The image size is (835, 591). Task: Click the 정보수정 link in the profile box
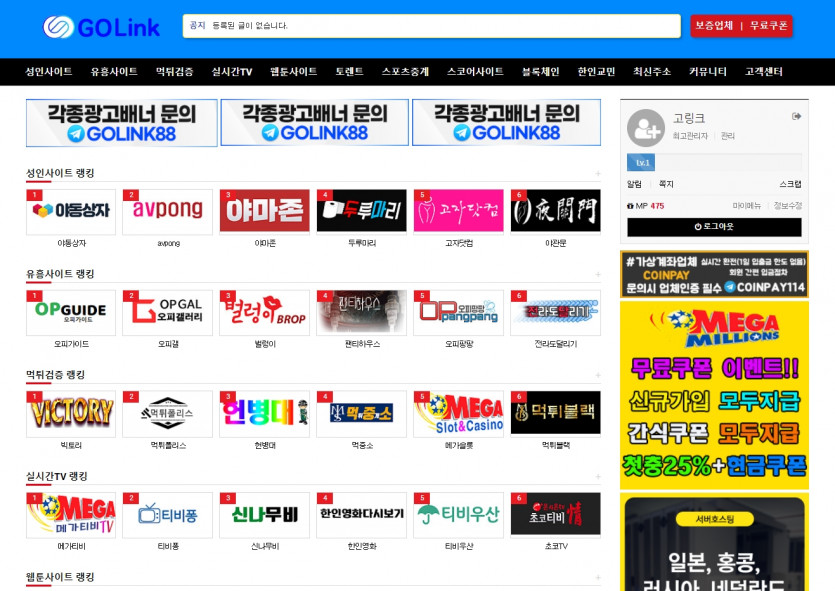[x=788, y=206]
